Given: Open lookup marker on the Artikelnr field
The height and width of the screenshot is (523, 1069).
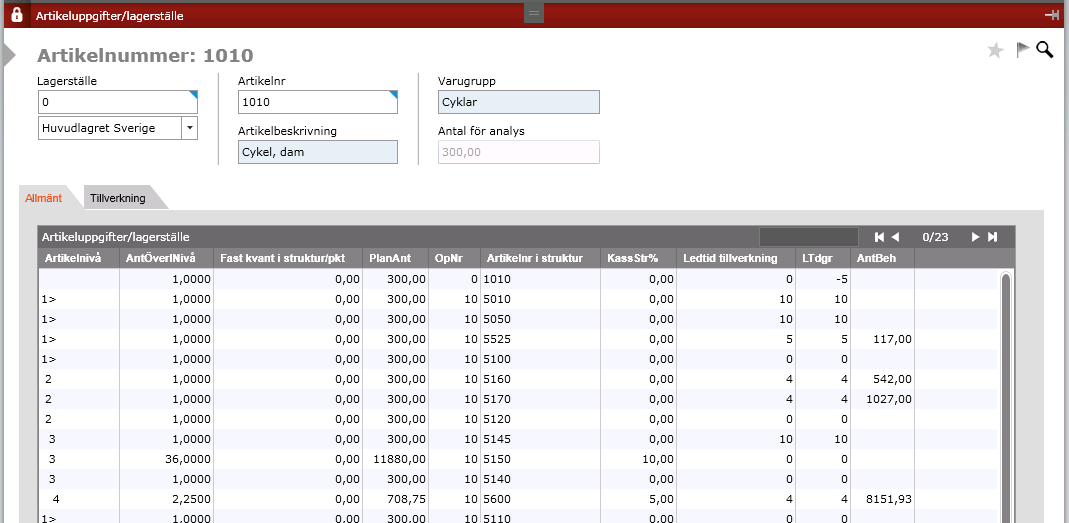Looking at the screenshot, I should [x=393, y=94].
